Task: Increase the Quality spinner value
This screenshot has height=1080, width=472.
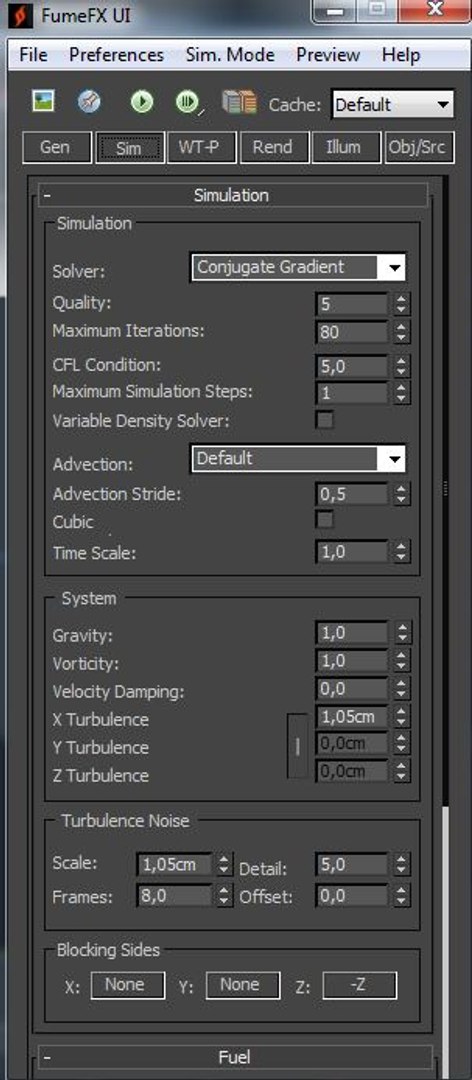Action: coord(402,298)
